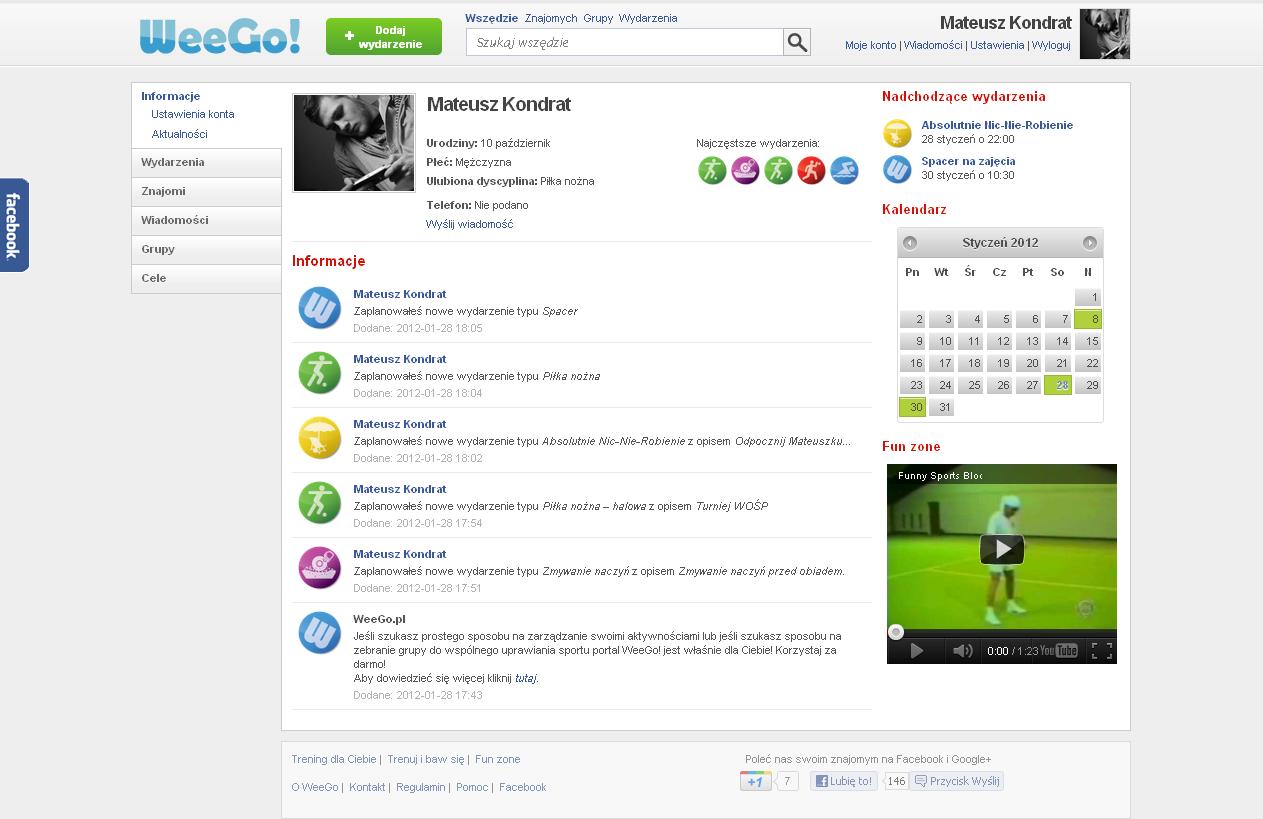Viewport: 1263px width, 819px height.
Task: Click the red sports icon in frequent events
Action: pyautogui.click(x=811, y=171)
